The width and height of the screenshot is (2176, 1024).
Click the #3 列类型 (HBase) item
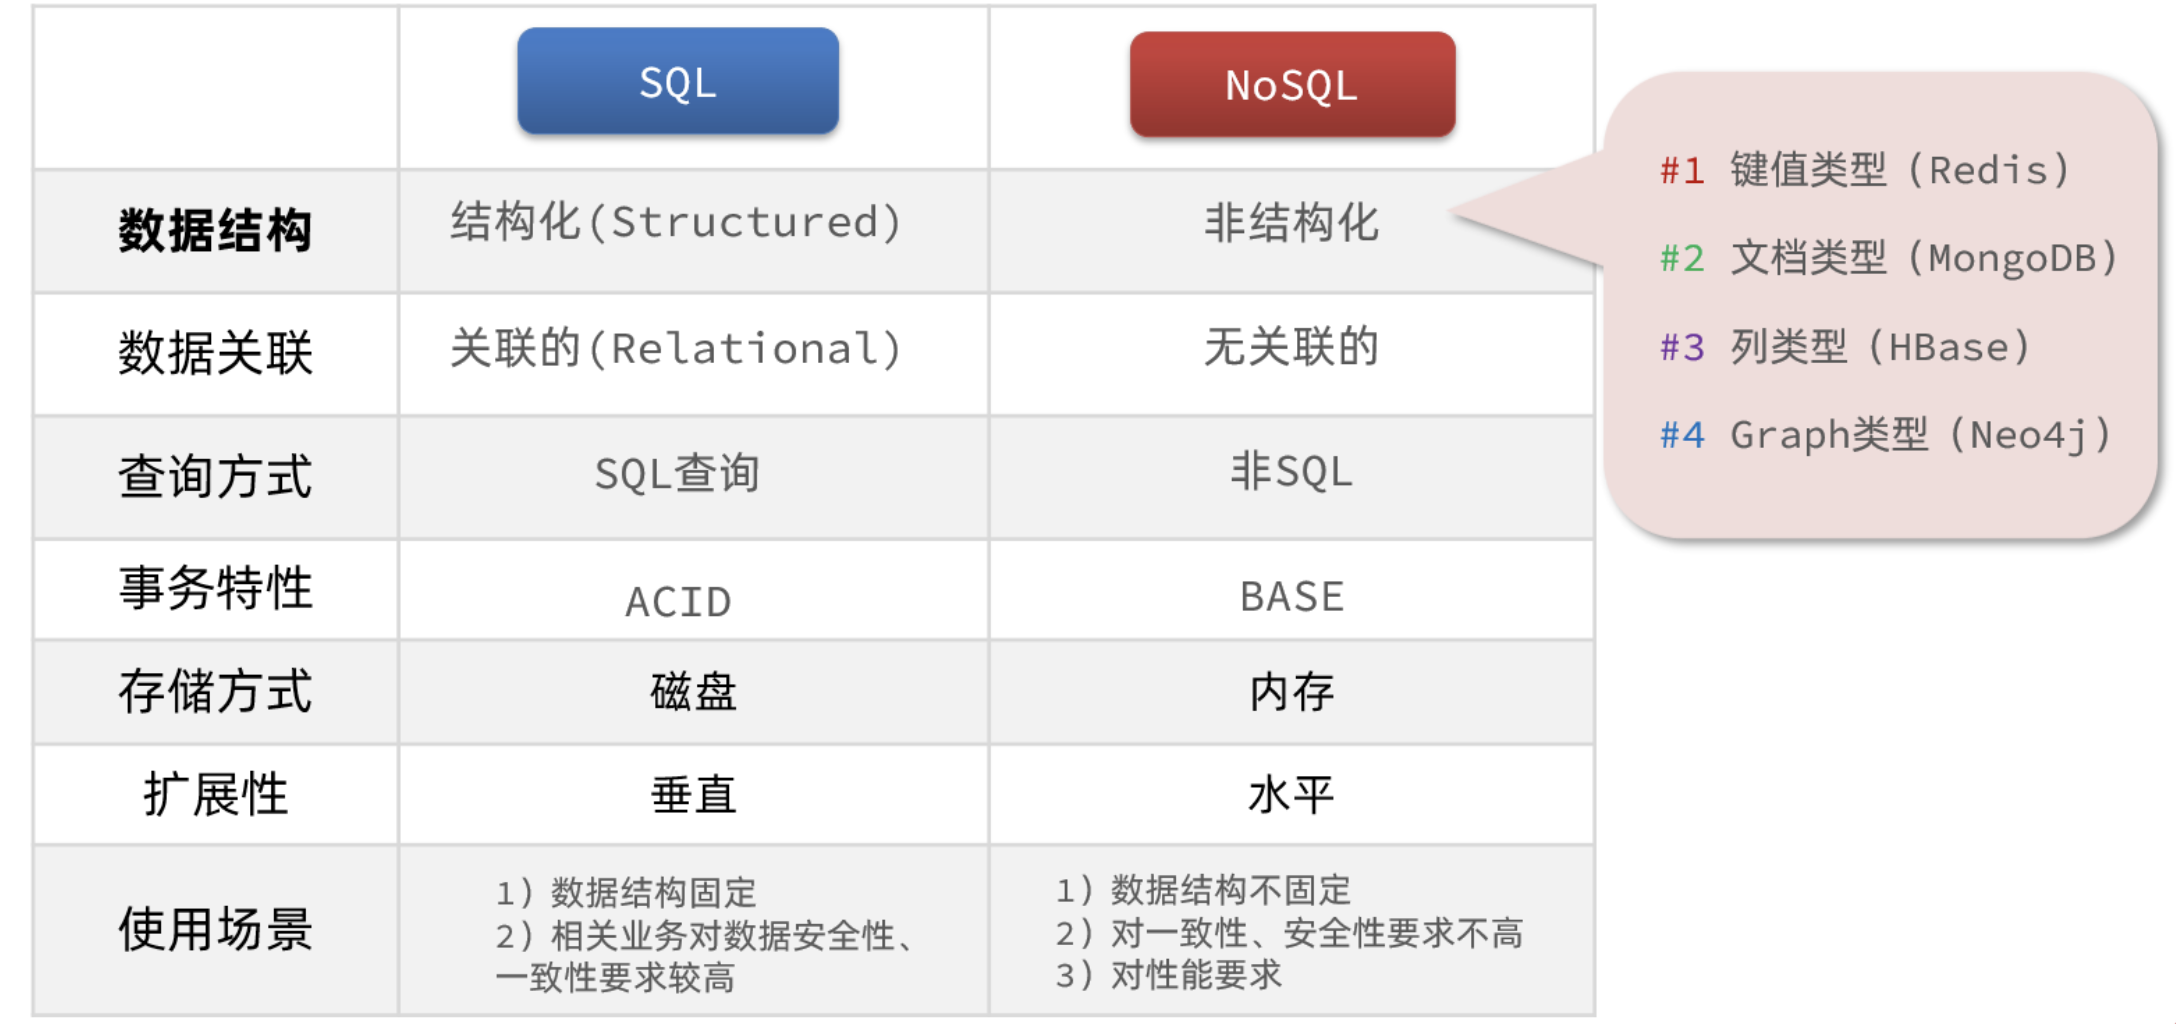pyautogui.click(x=1845, y=347)
